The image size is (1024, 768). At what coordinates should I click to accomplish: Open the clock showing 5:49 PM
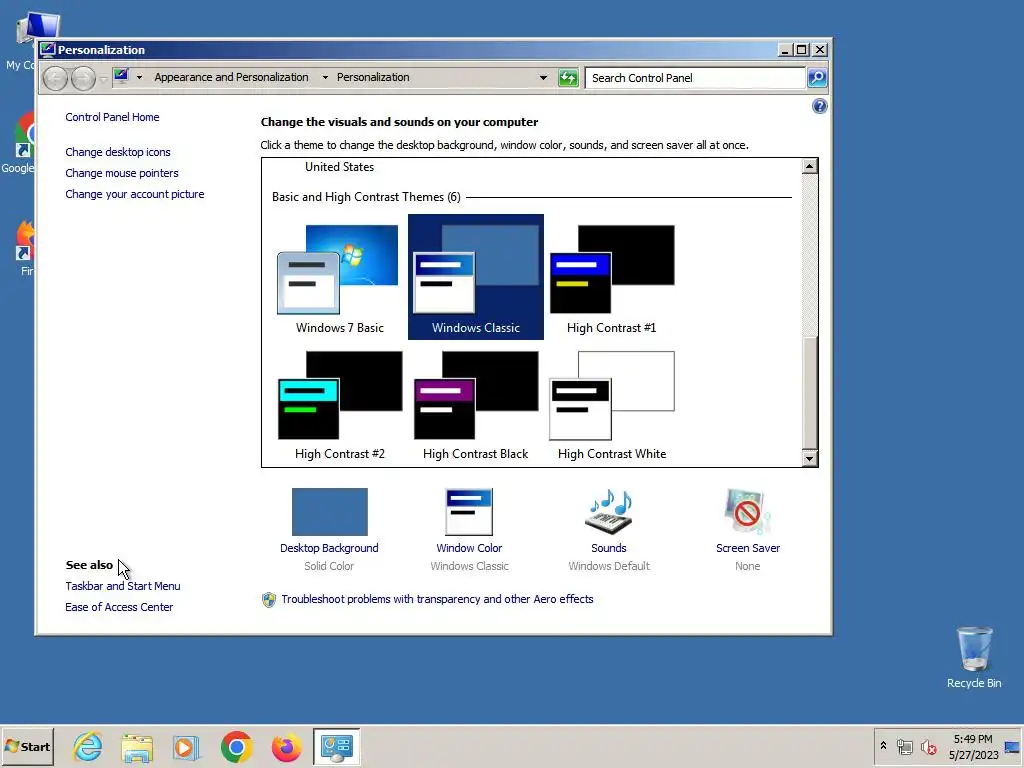973,746
